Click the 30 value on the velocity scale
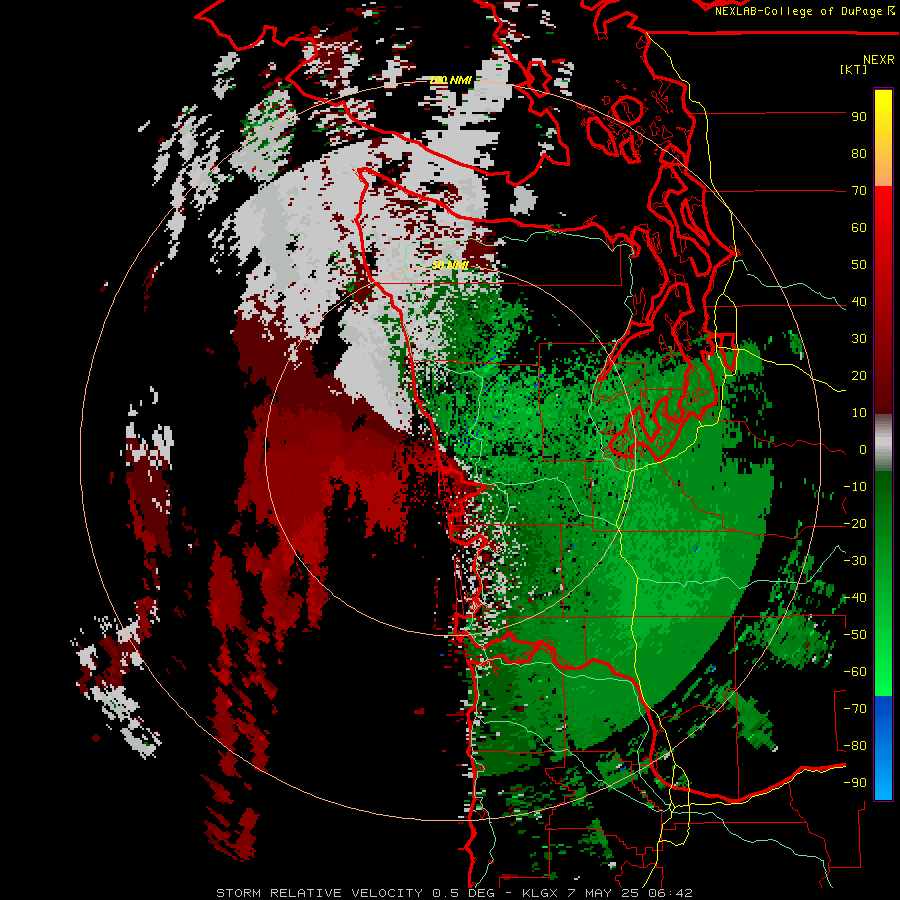The height and width of the screenshot is (900, 900). (859, 339)
